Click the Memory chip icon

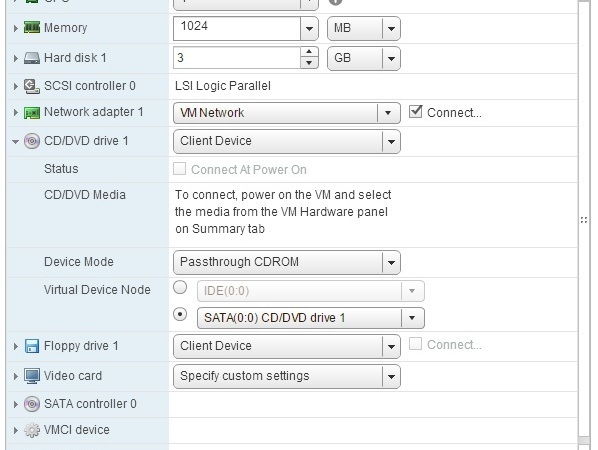click(x=32, y=27)
